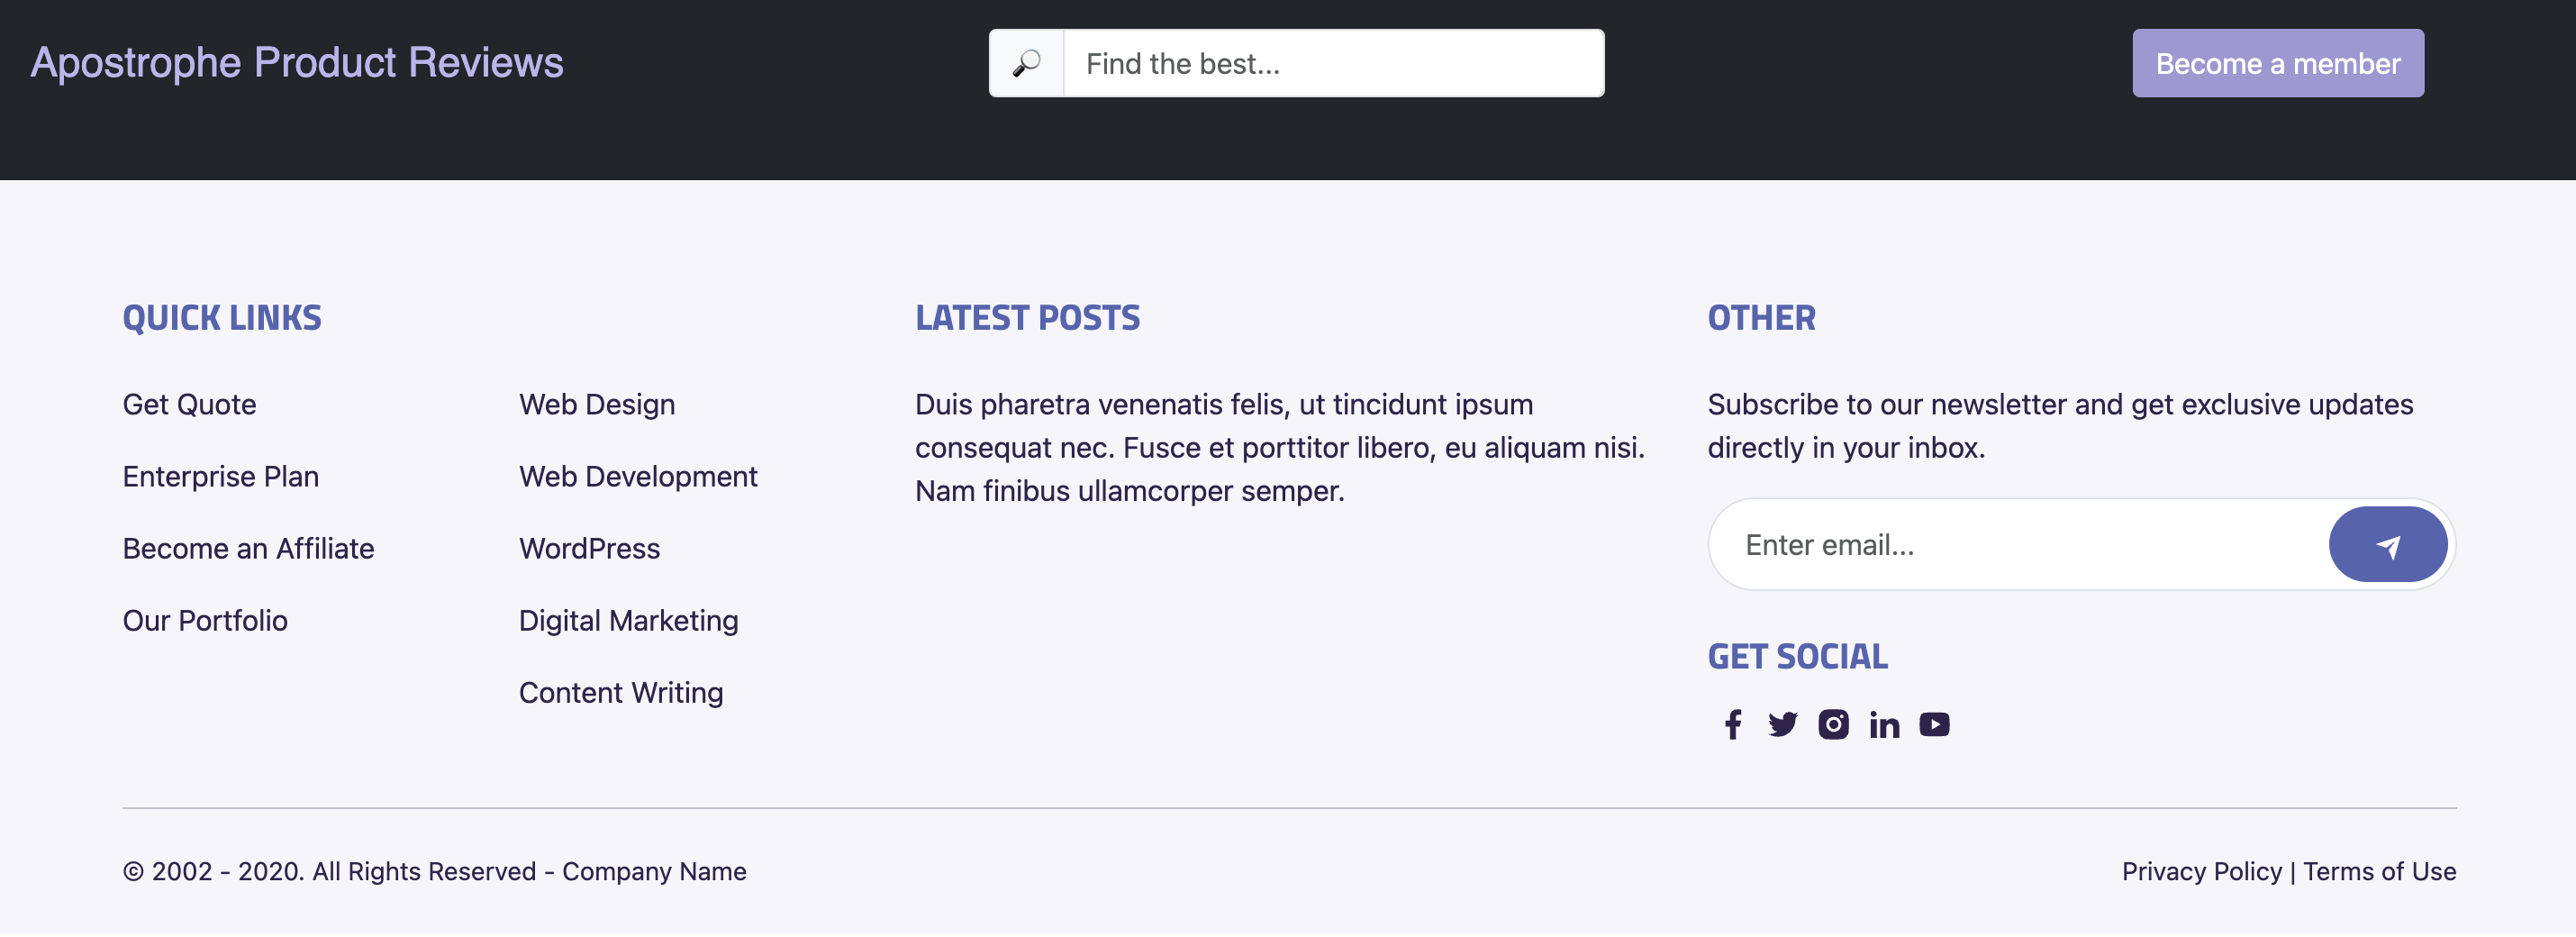The height and width of the screenshot is (937, 2576).
Task: Click the Web Design link
Action: coord(596,404)
